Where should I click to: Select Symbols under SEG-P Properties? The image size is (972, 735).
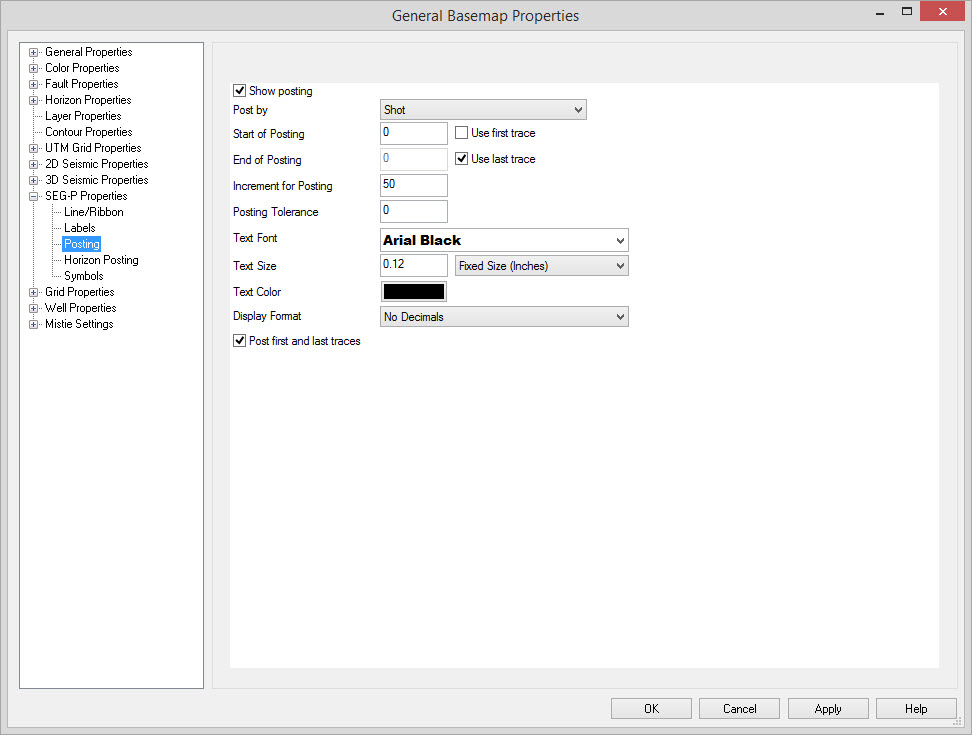(x=84, y=276)
